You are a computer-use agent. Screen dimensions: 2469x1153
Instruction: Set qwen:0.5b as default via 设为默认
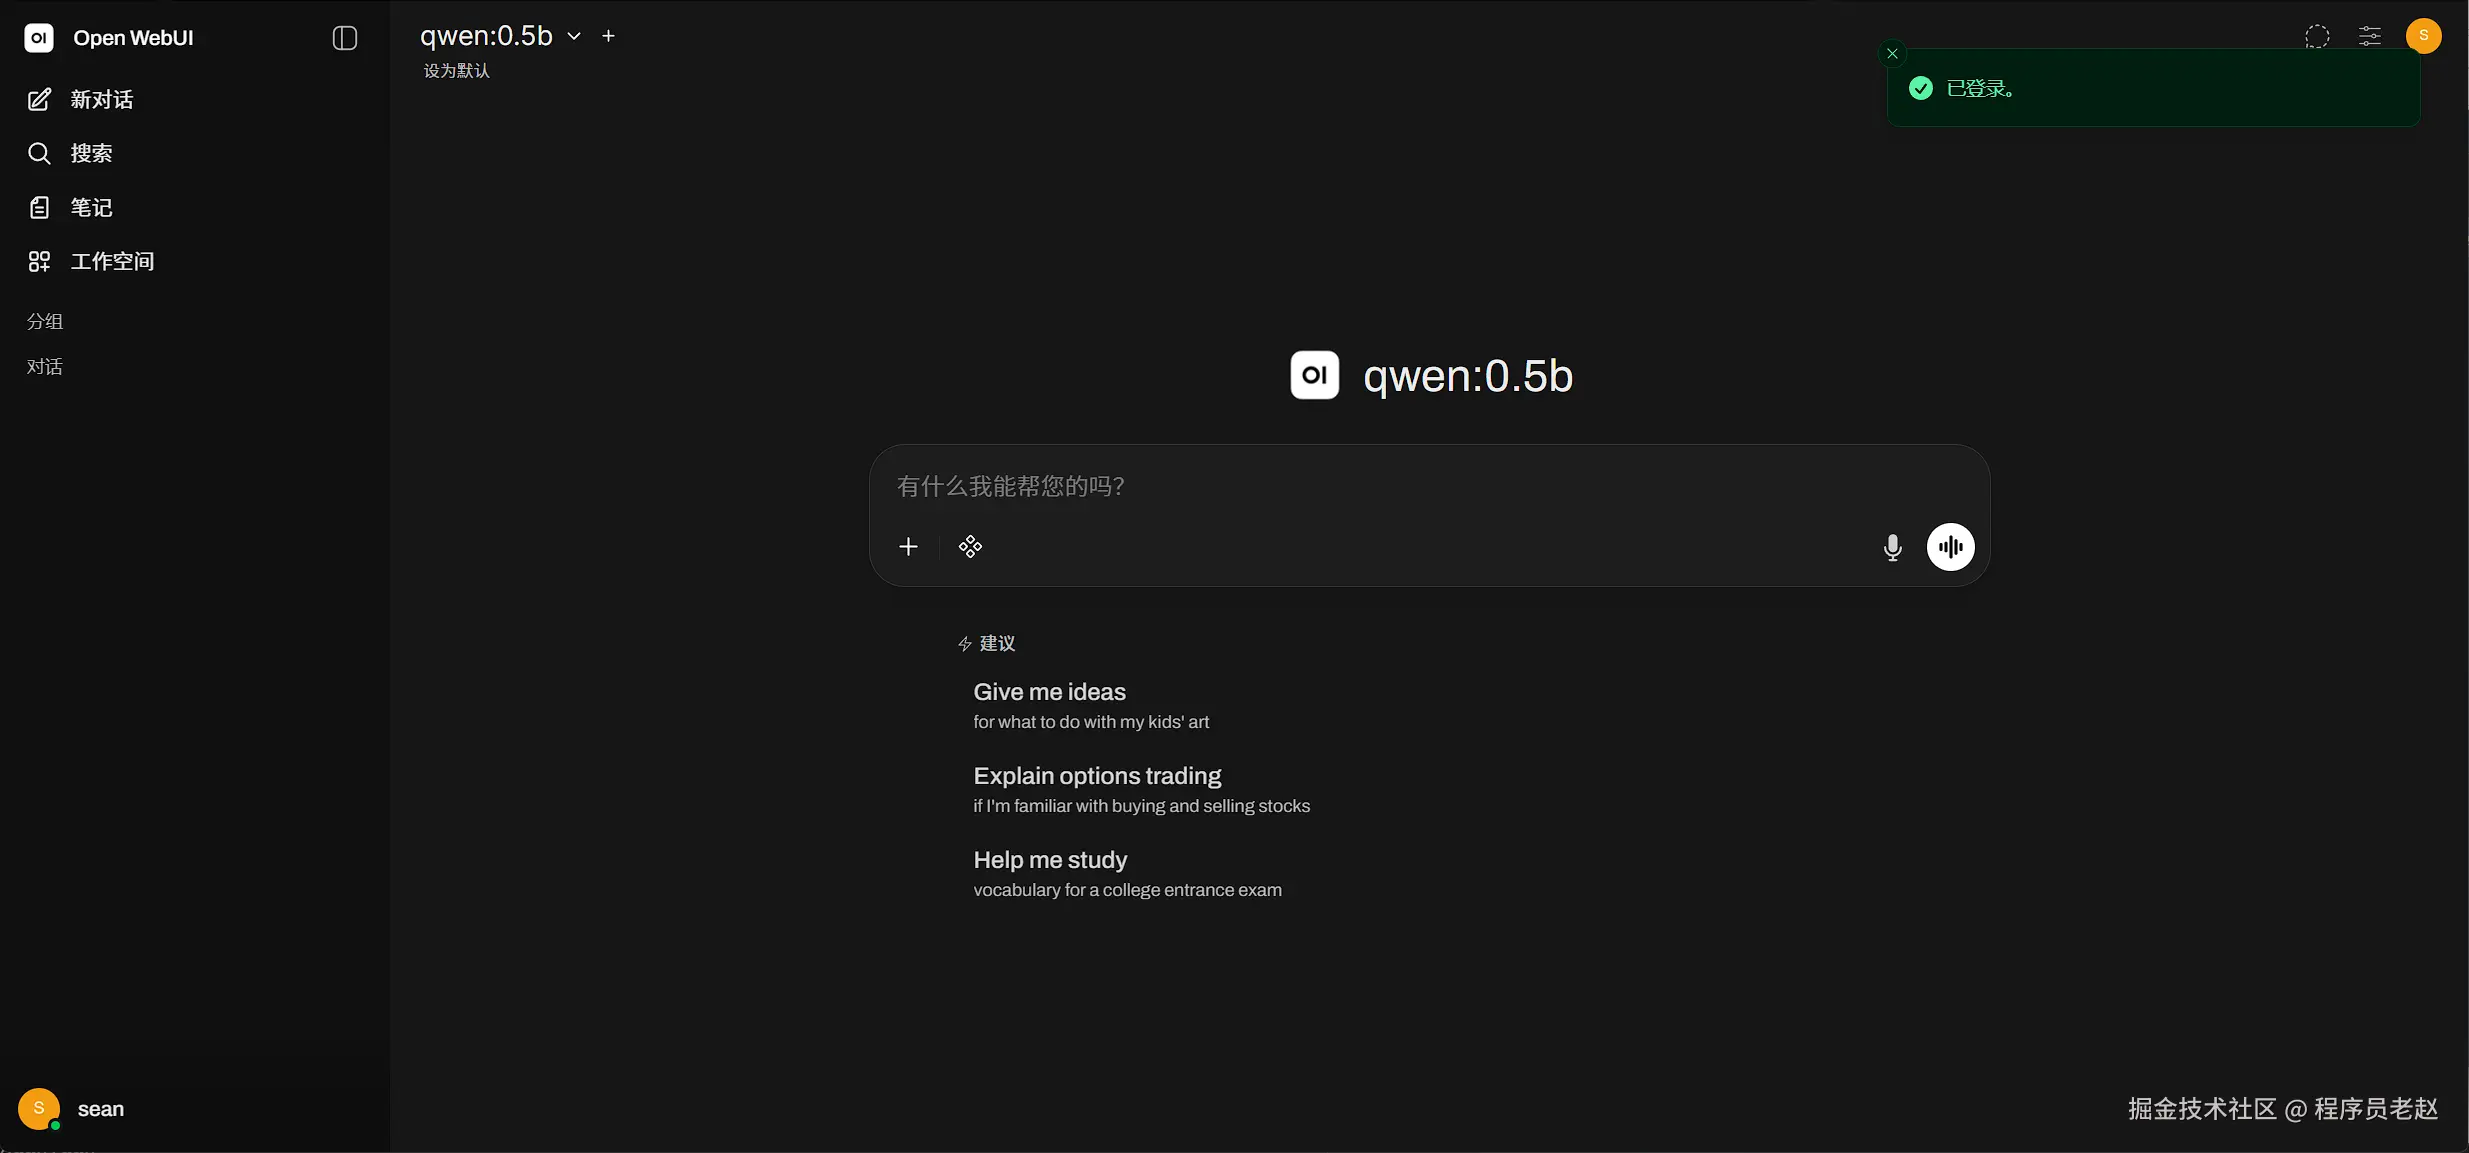[457, 70]
